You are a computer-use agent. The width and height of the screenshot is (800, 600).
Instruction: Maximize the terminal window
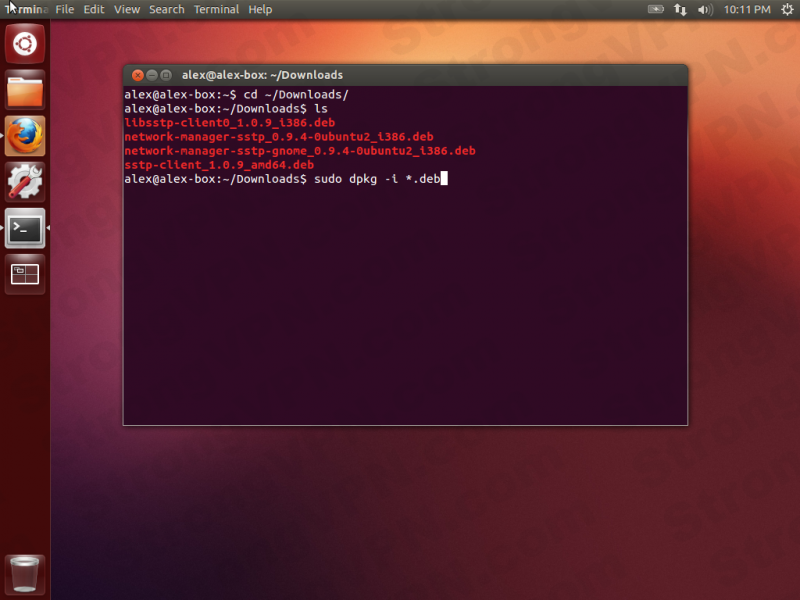point(165,75)
